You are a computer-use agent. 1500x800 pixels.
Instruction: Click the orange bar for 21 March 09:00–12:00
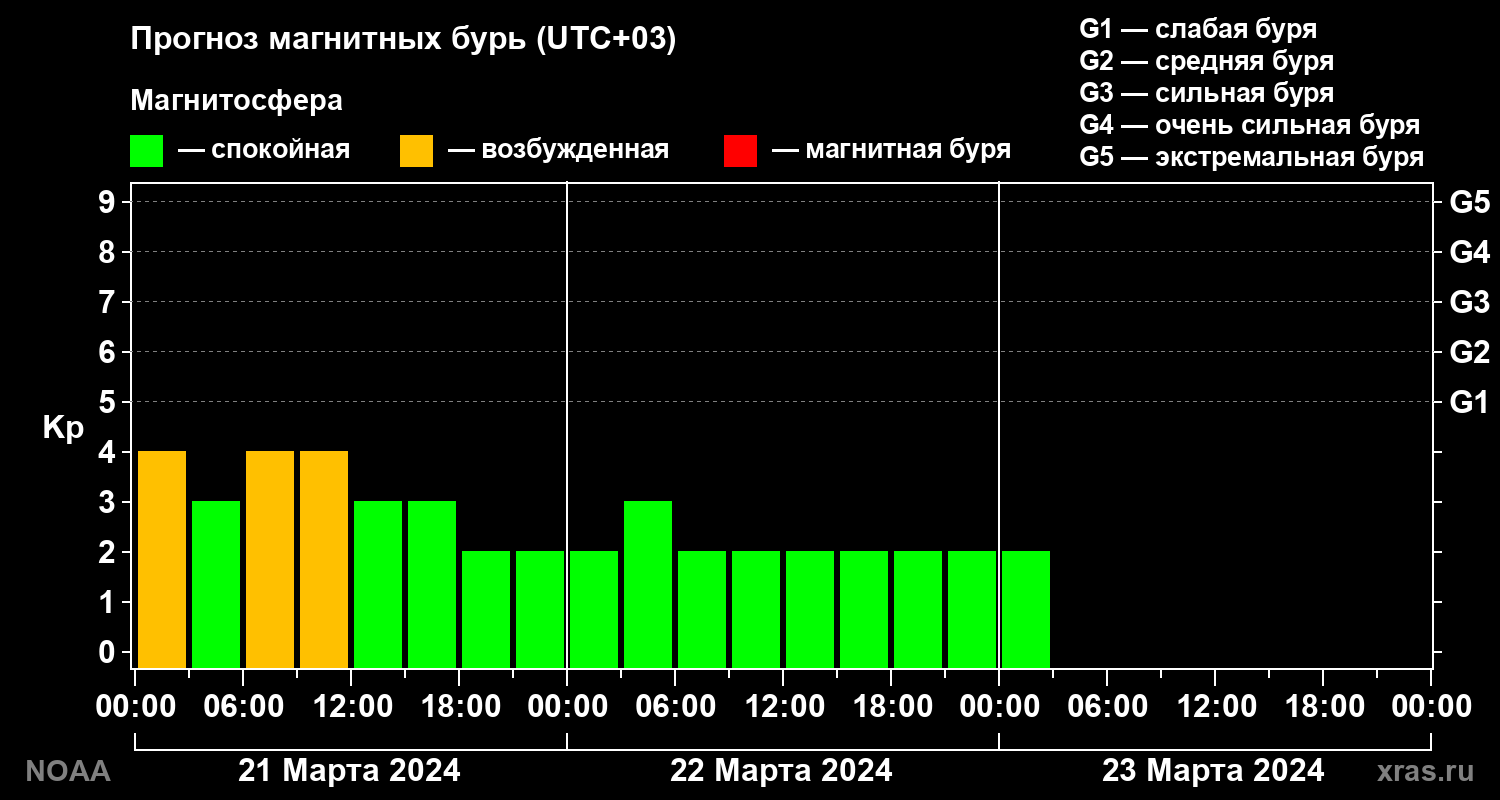pos(324,559)
